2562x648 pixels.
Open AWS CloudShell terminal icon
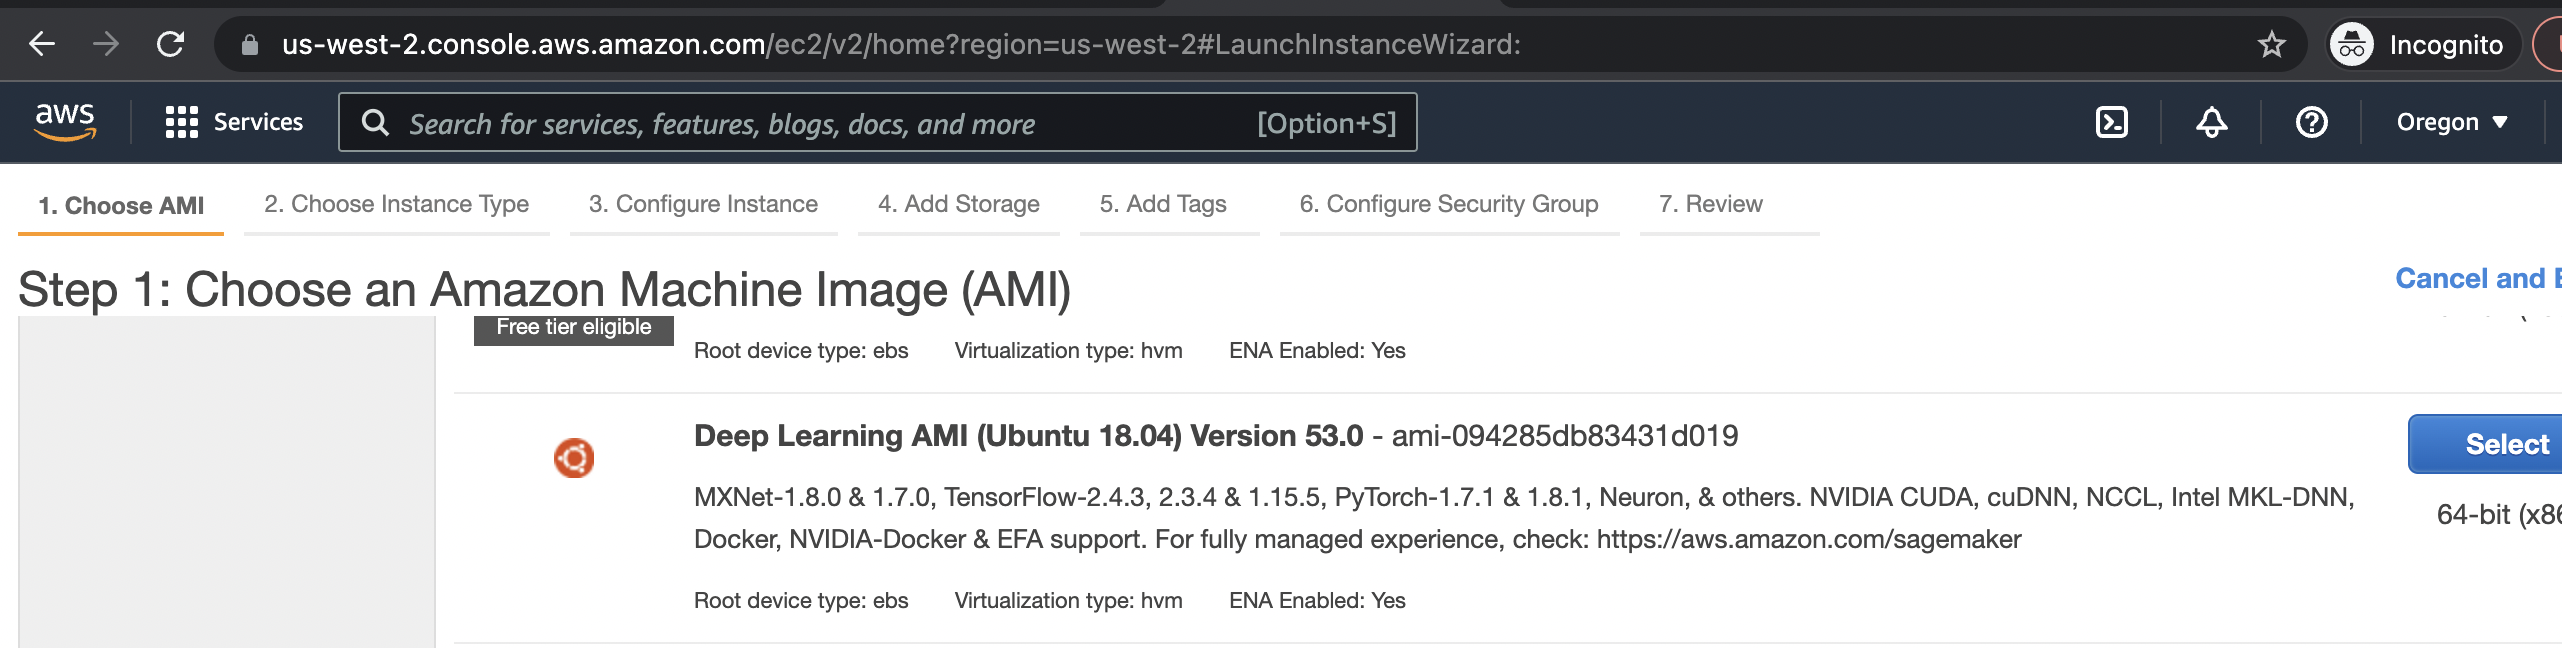click(2111, 122)
